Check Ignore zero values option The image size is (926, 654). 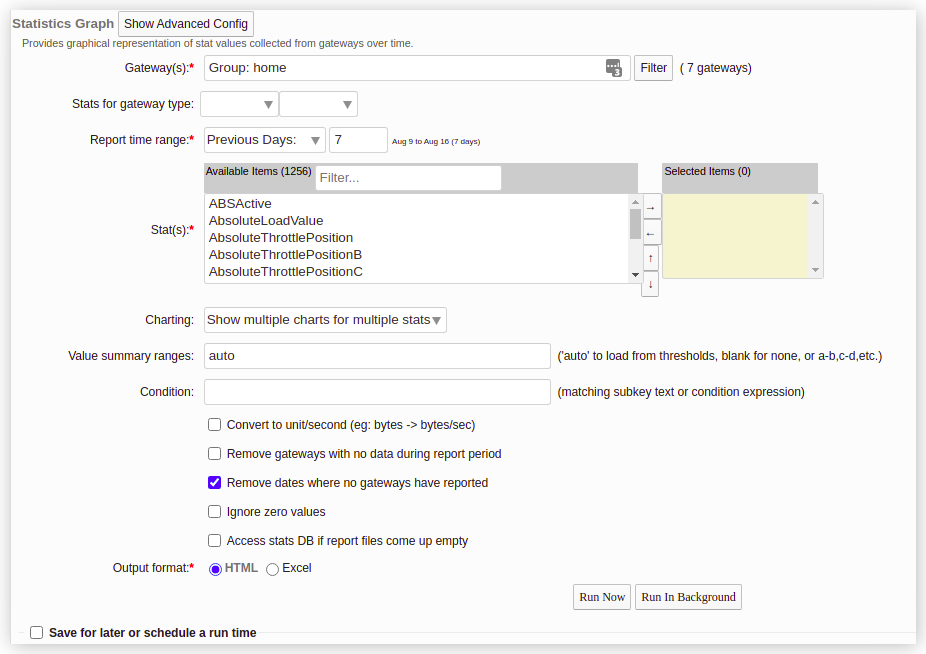214,512
